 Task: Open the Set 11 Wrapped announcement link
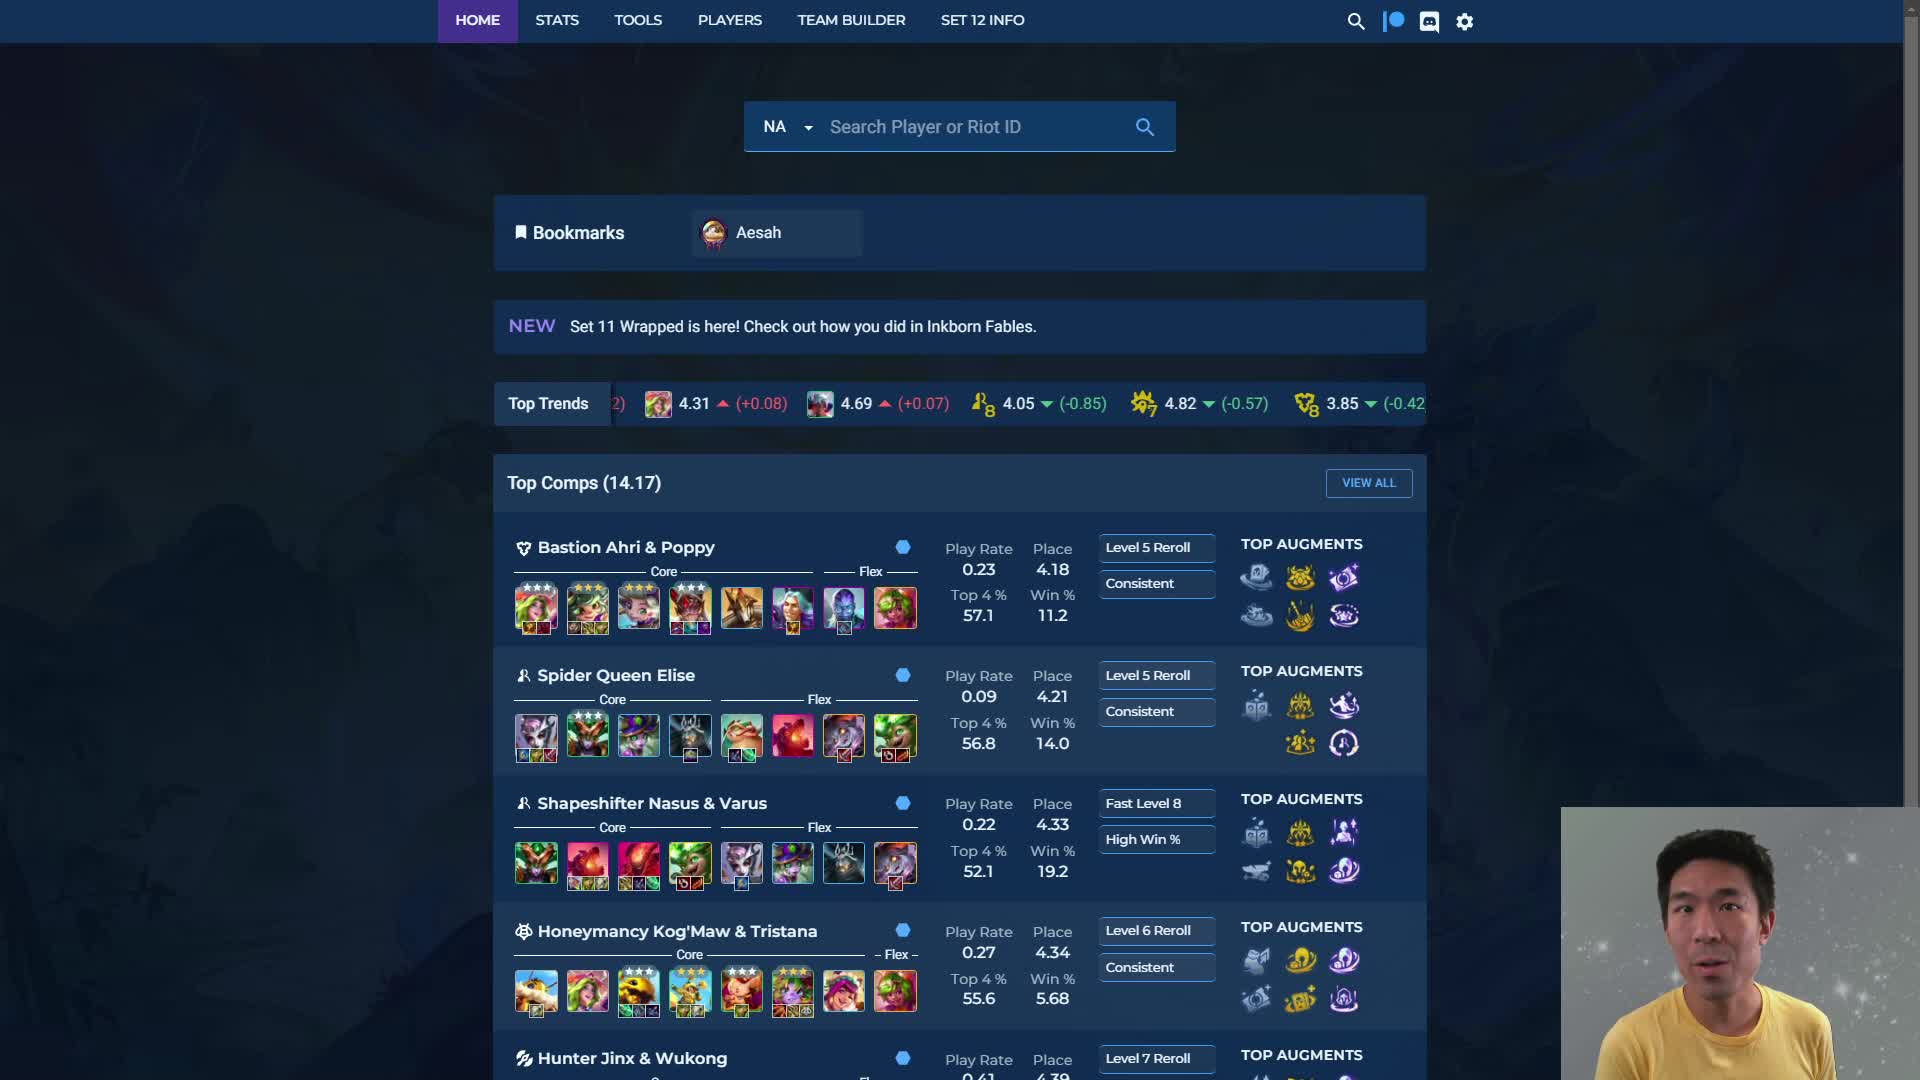click(x=803, y=327)
